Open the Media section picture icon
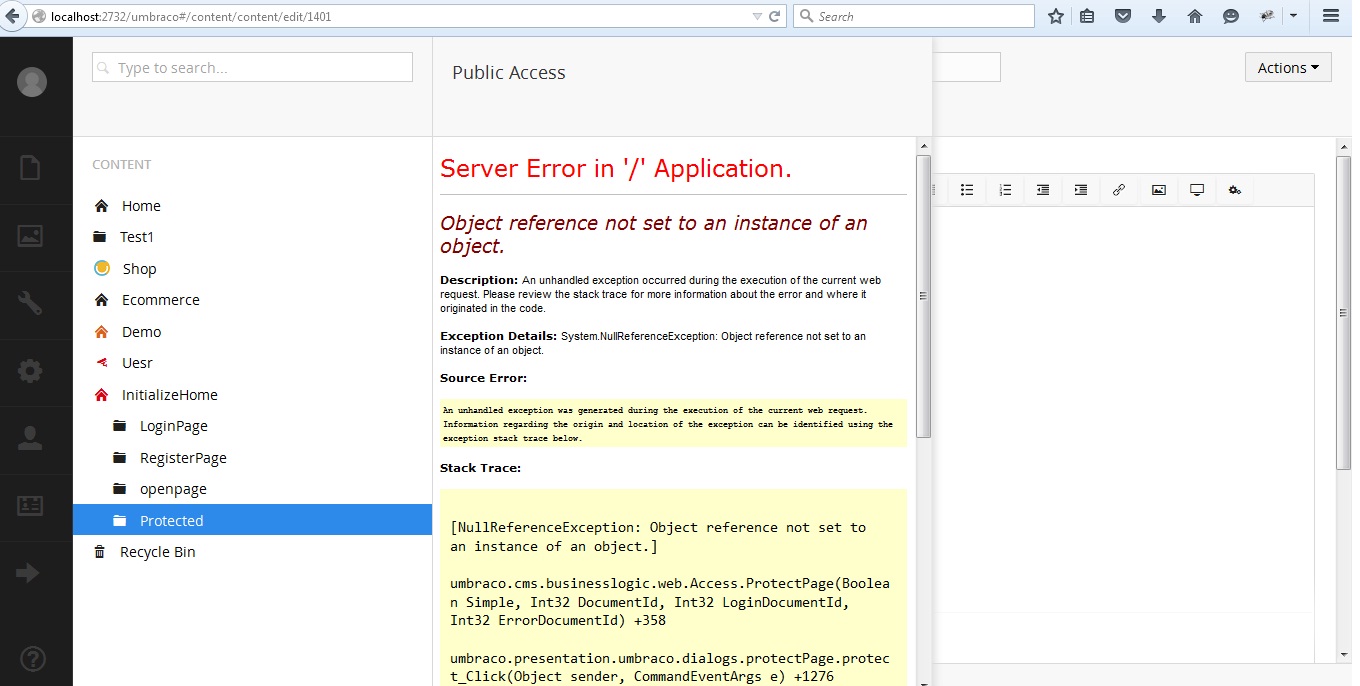The width and height of the screenshot is (1360, 686). pyautogui.click(x=30, y=236)
